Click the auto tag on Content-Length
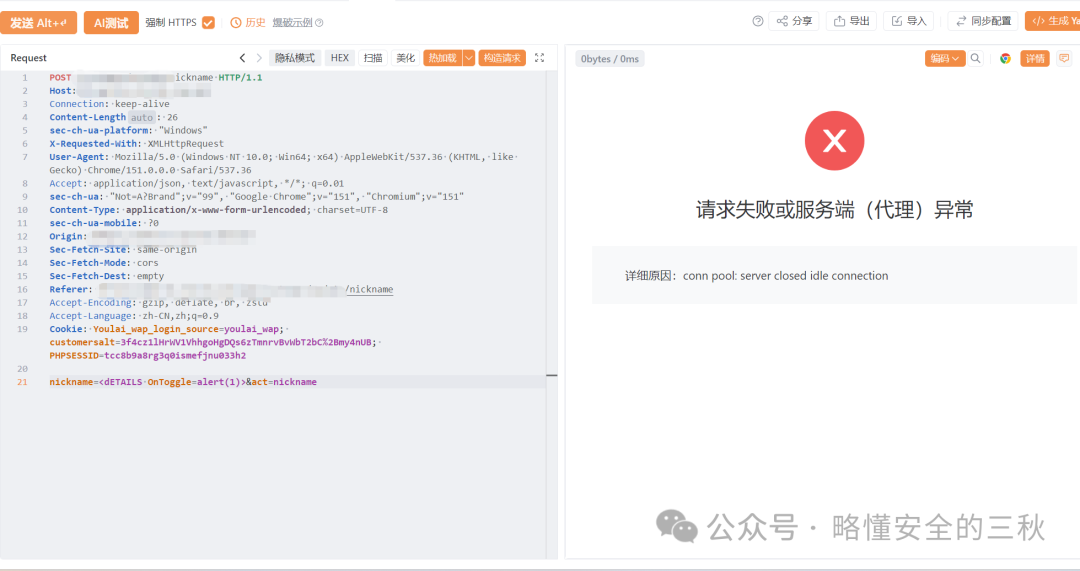Image resolution: width=1080 pixels, height=571 pixels. (x=142, y=117)
